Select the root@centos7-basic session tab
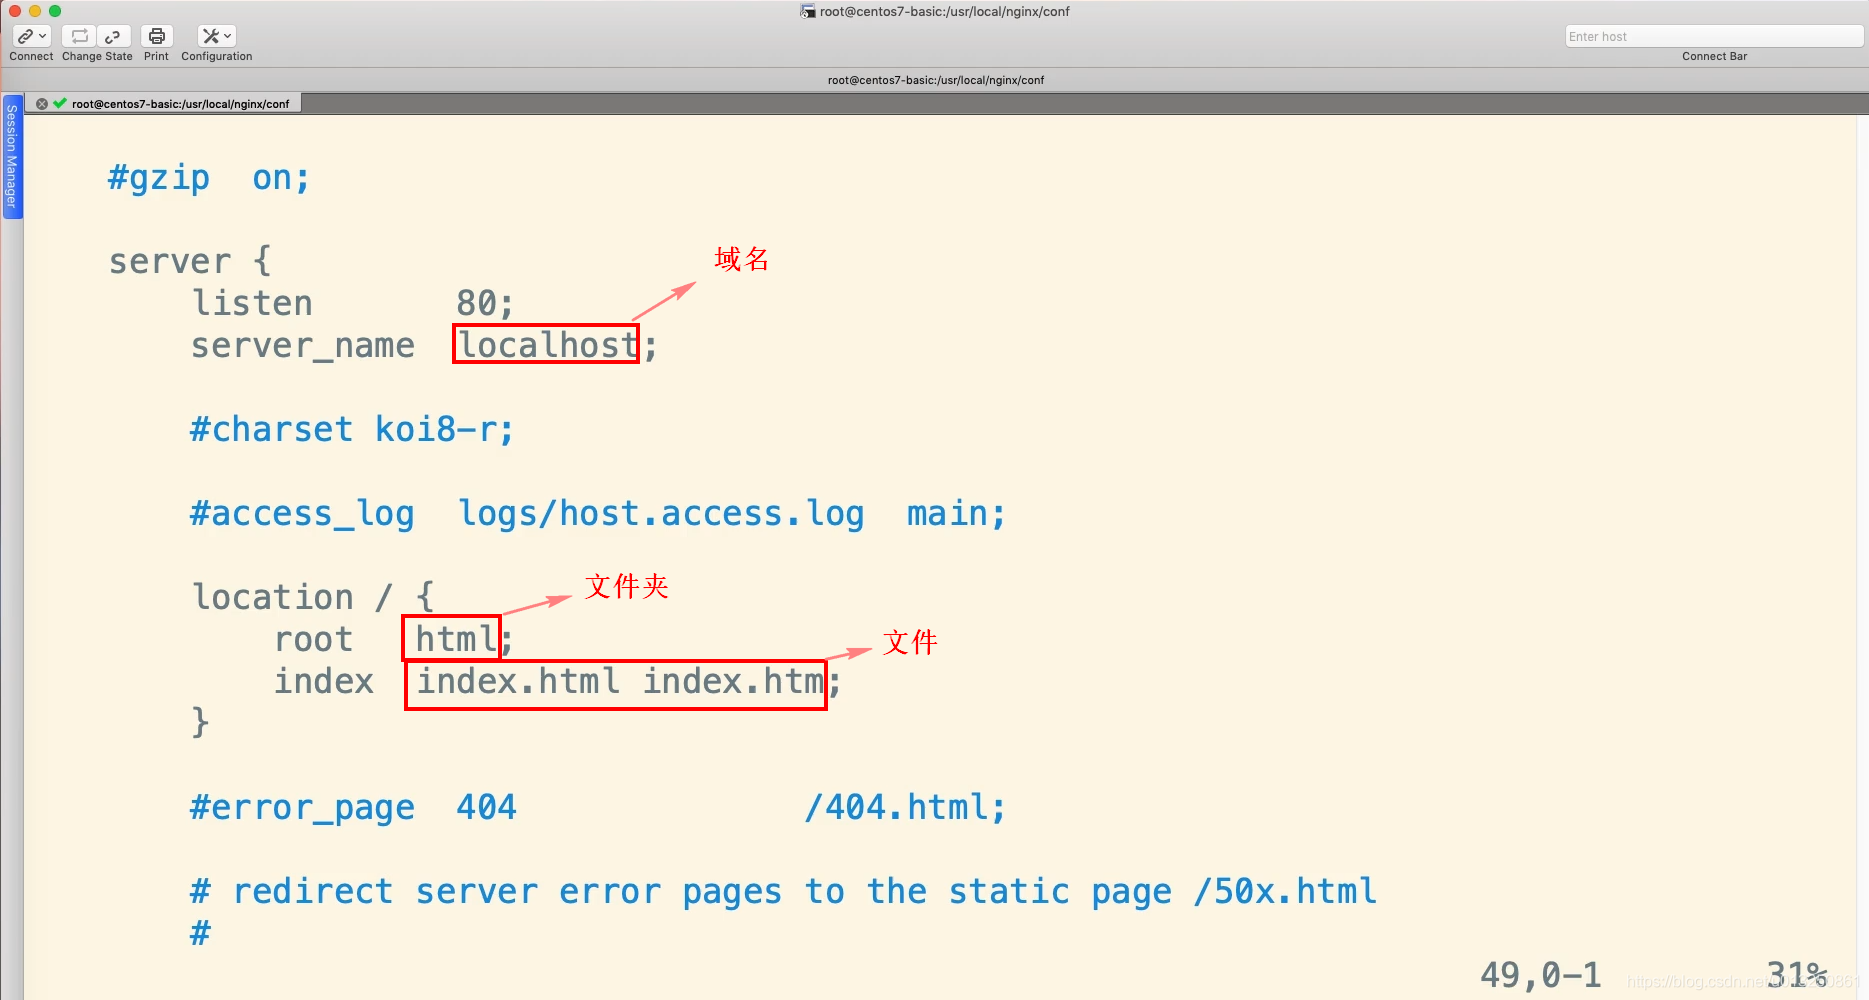Image resolution: width=1869 pixels, height=1000 pixels. click(180, 104)
